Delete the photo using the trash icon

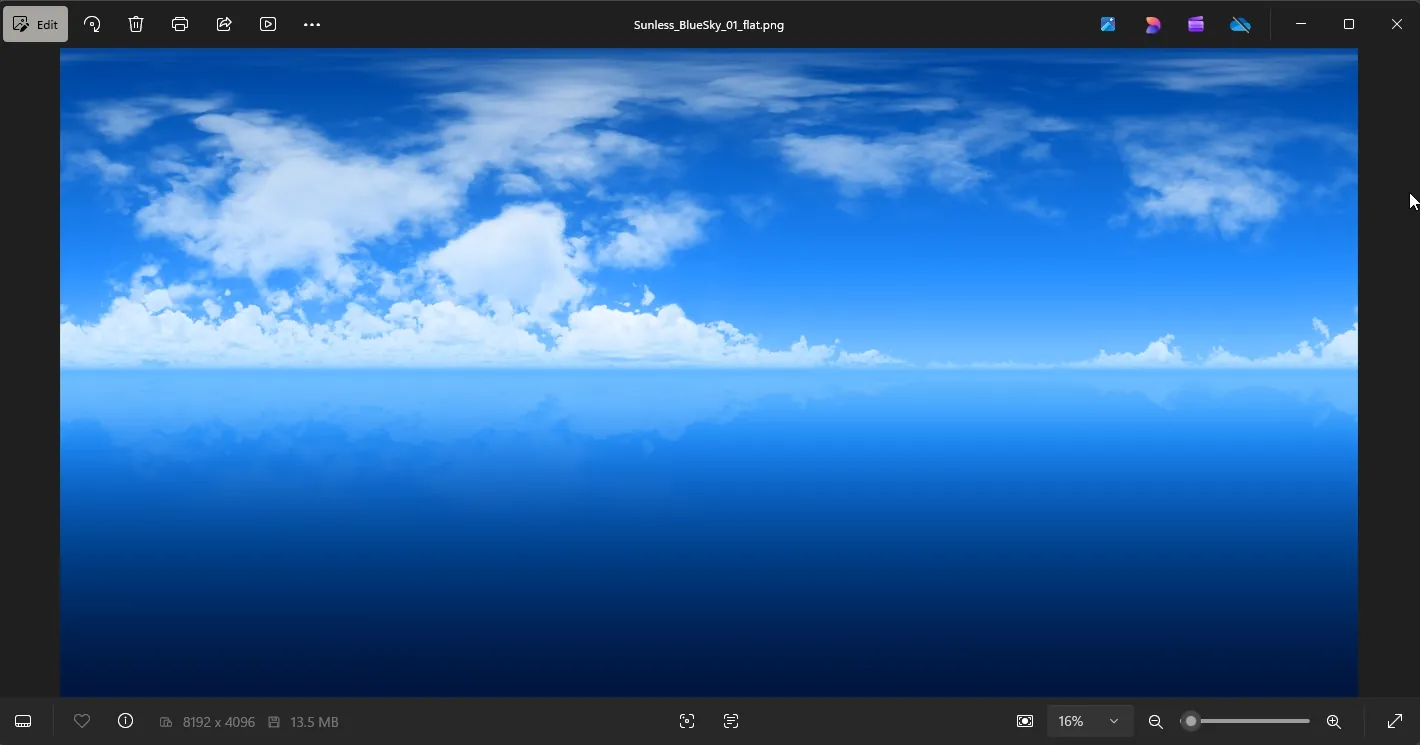pyautogui.click(x=136, y=24)
